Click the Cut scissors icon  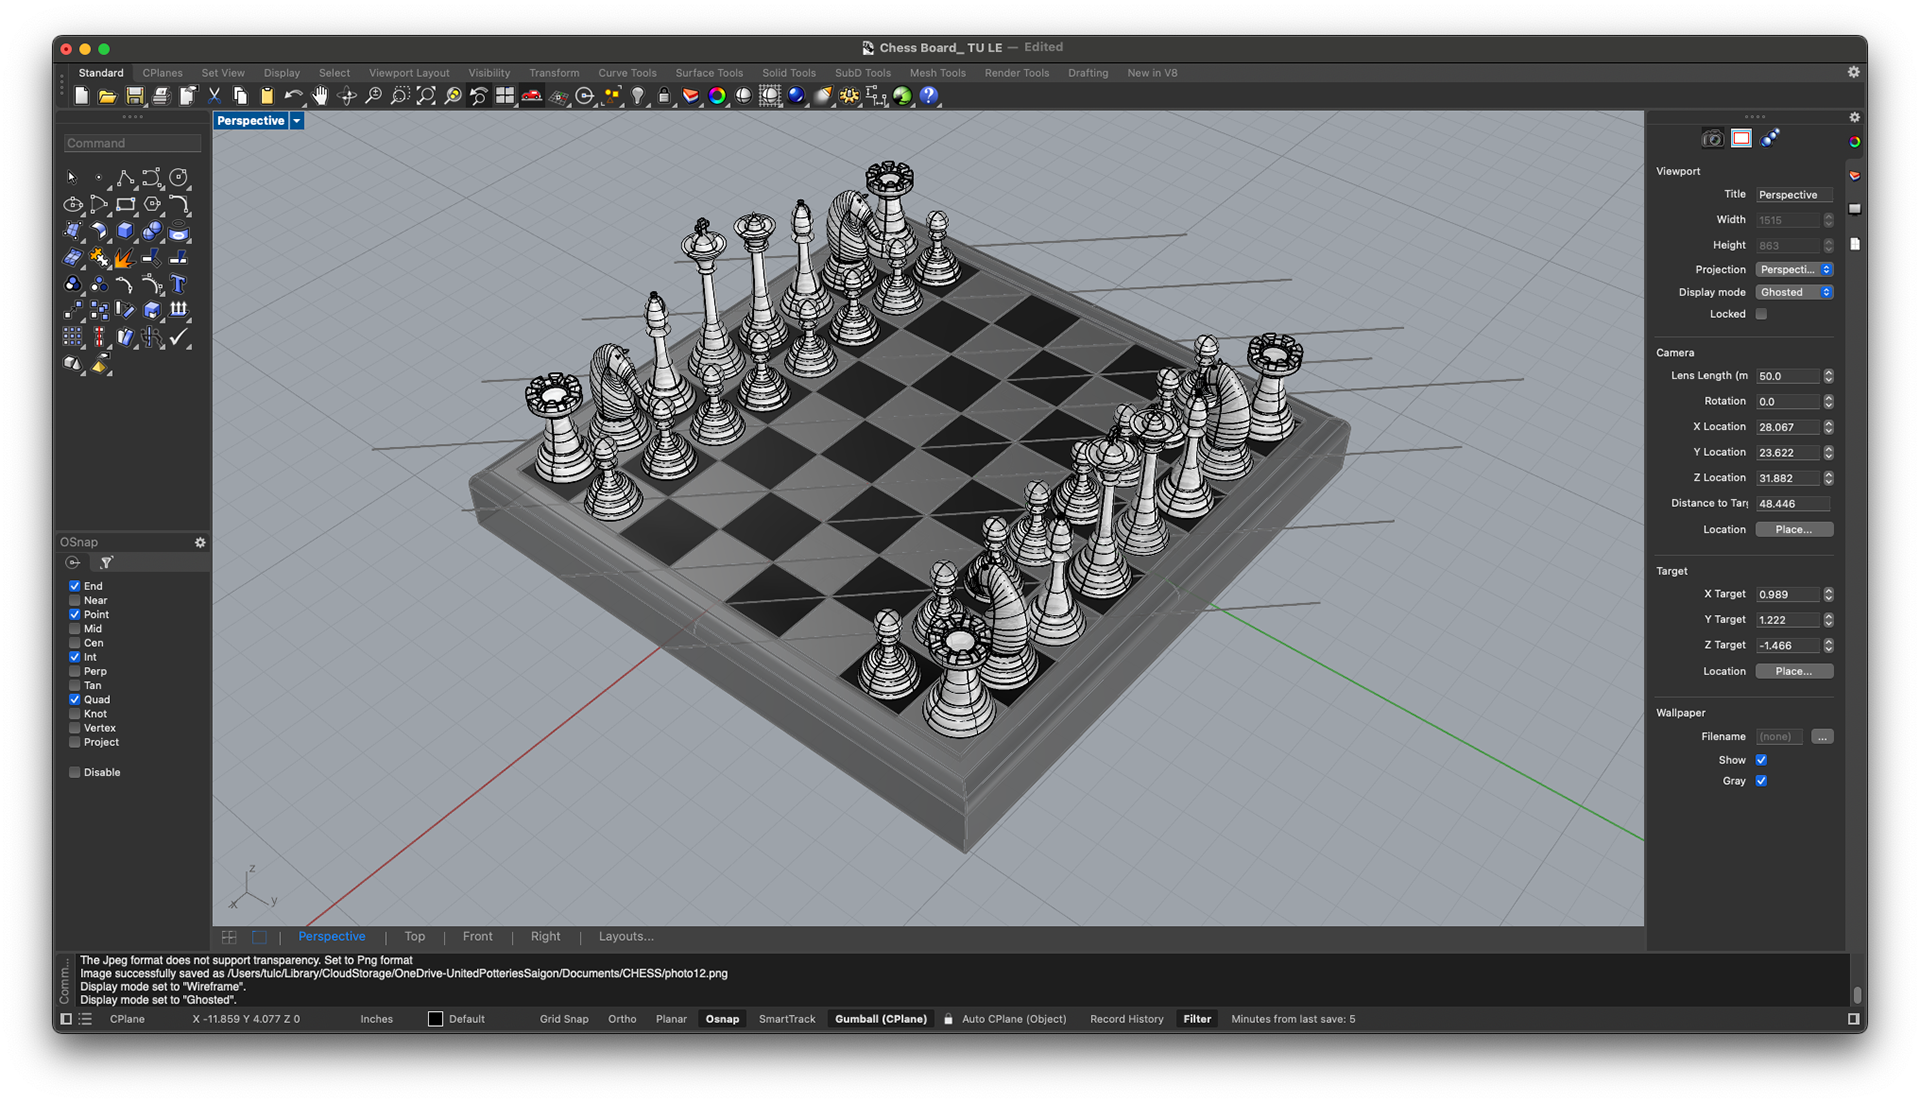pyautogui.click(x=214, y=96)
